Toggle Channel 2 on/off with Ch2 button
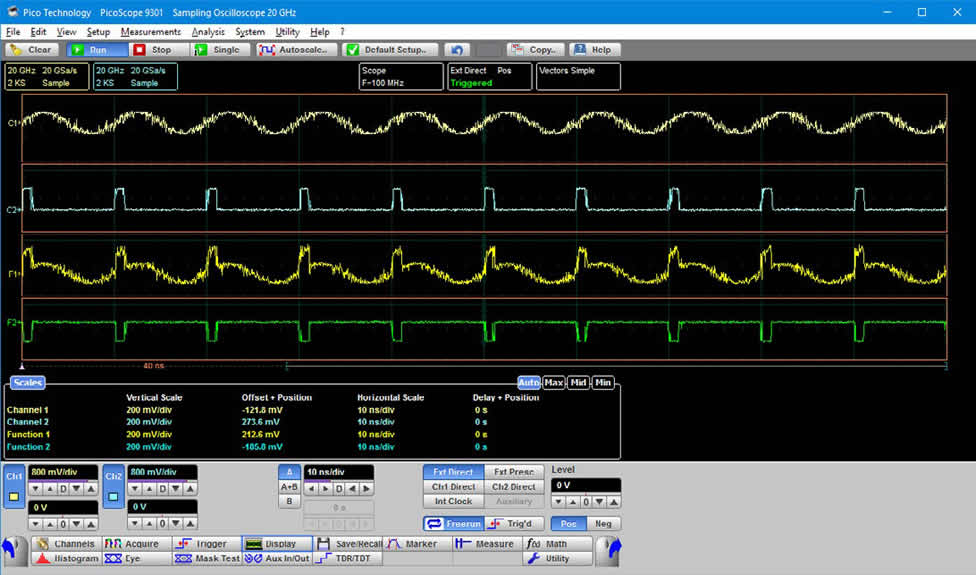Screen dimensions: 976x575 (x=113, y=486)
